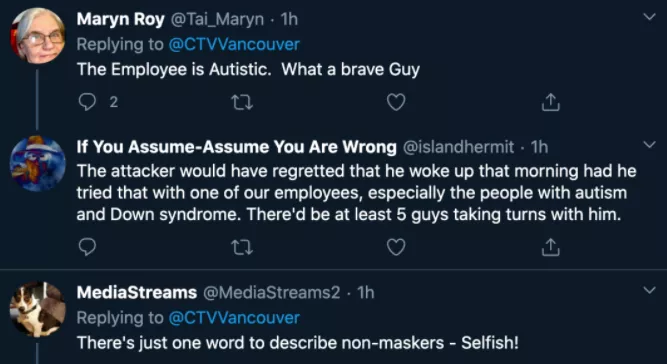Share islandhermit's tweet via share icon
Screen dimensions: 667x364
[x=550, y=247]
